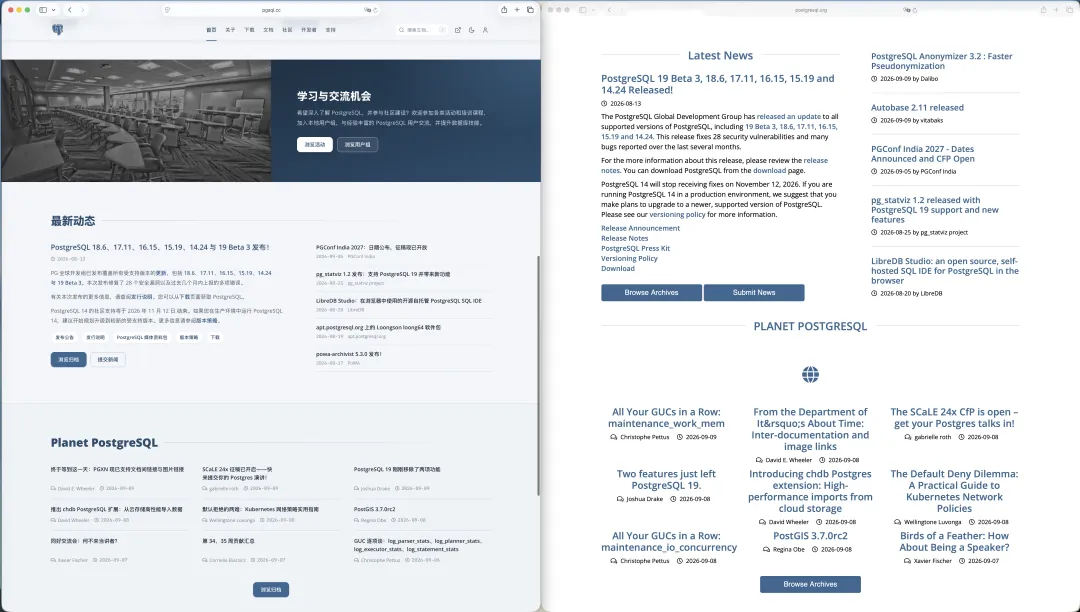This screenshot has width=1080, height=612.
Task: Open the PGConf India 2027 headline on pgsql.cc
Action: [371, 247]
